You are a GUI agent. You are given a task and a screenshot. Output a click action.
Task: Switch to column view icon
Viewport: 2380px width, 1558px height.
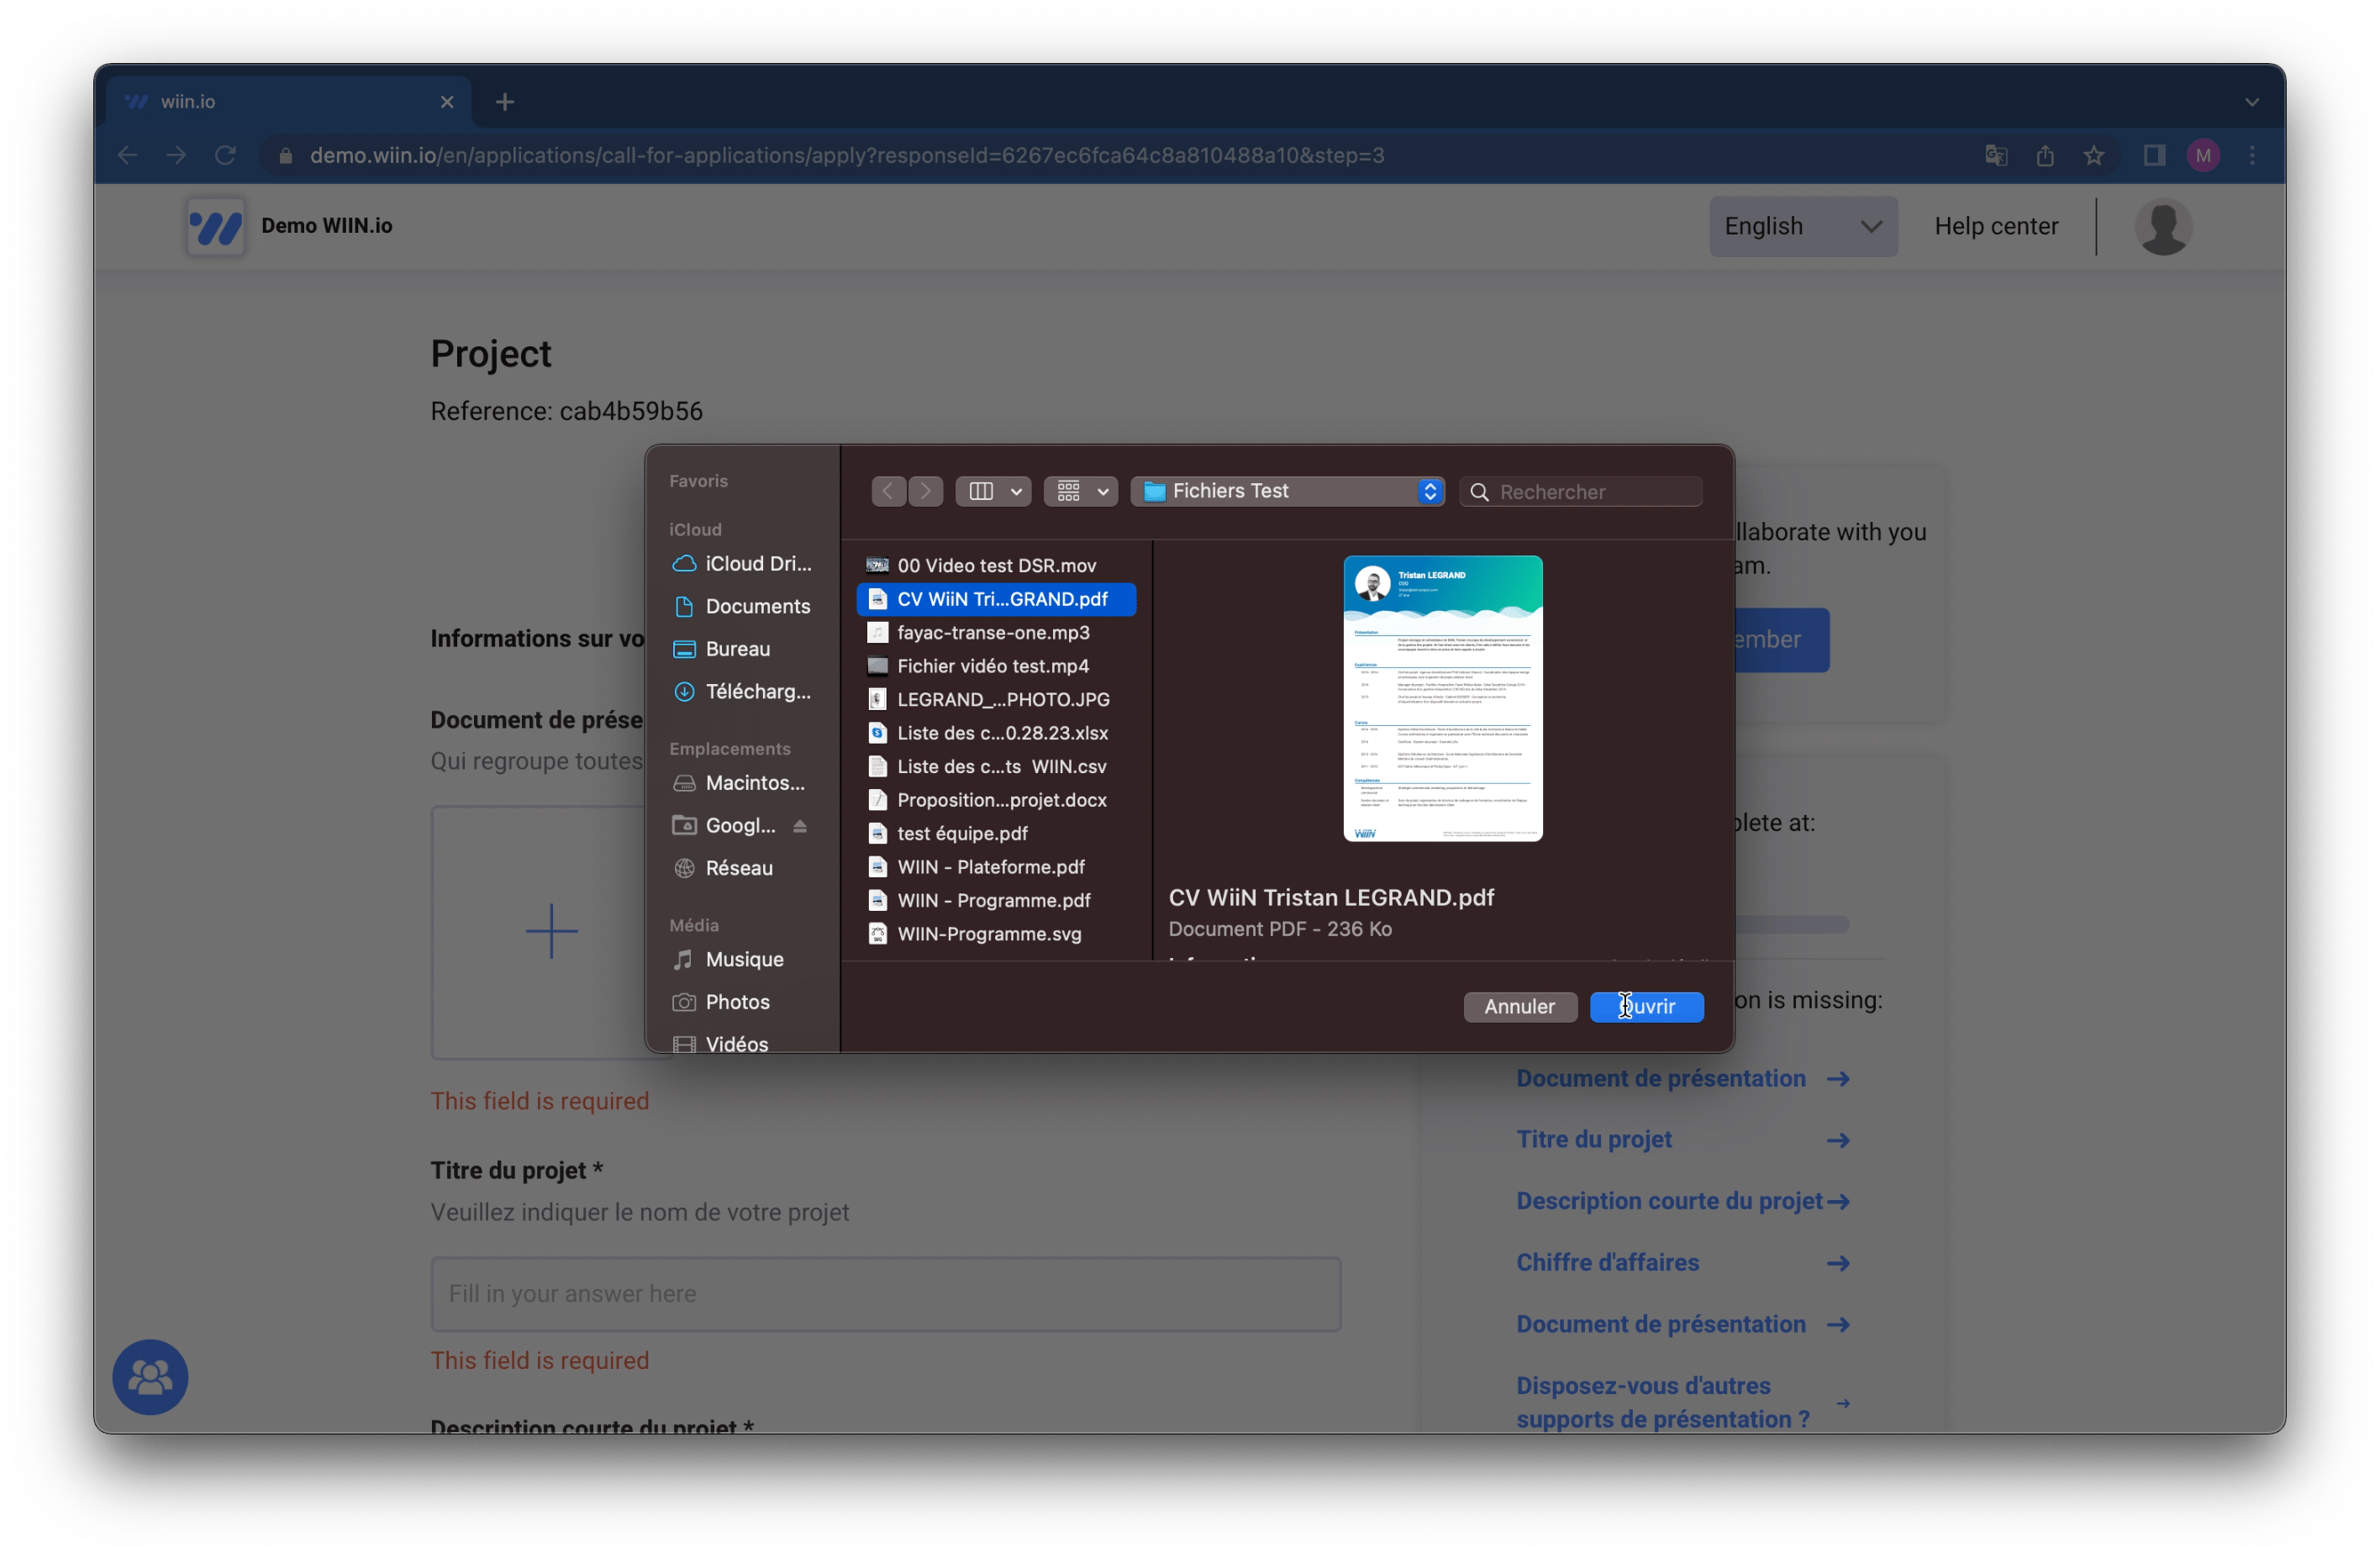(981, 491)
